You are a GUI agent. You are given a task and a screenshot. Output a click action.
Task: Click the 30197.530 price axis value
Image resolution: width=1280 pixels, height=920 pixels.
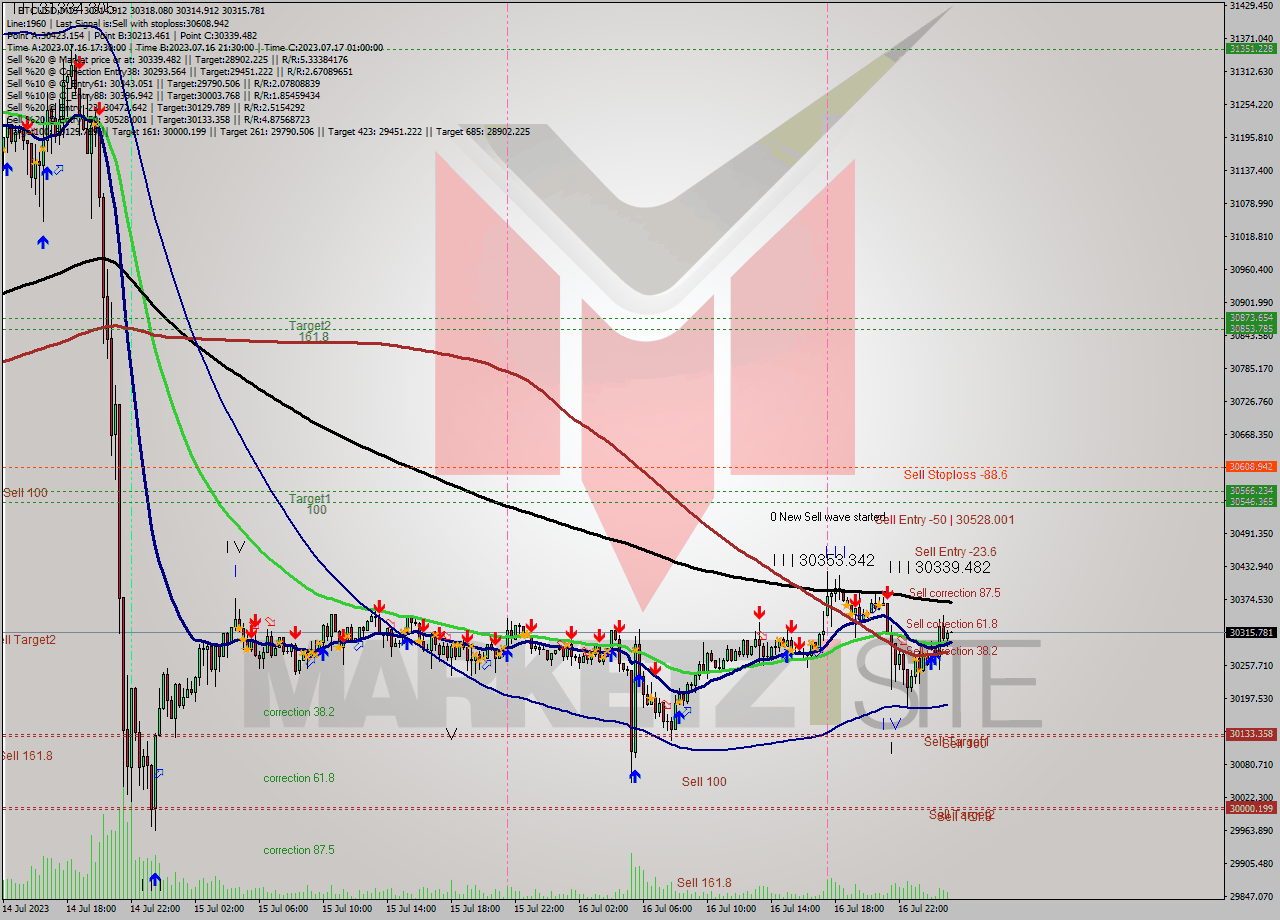(x=1250, y=698)
